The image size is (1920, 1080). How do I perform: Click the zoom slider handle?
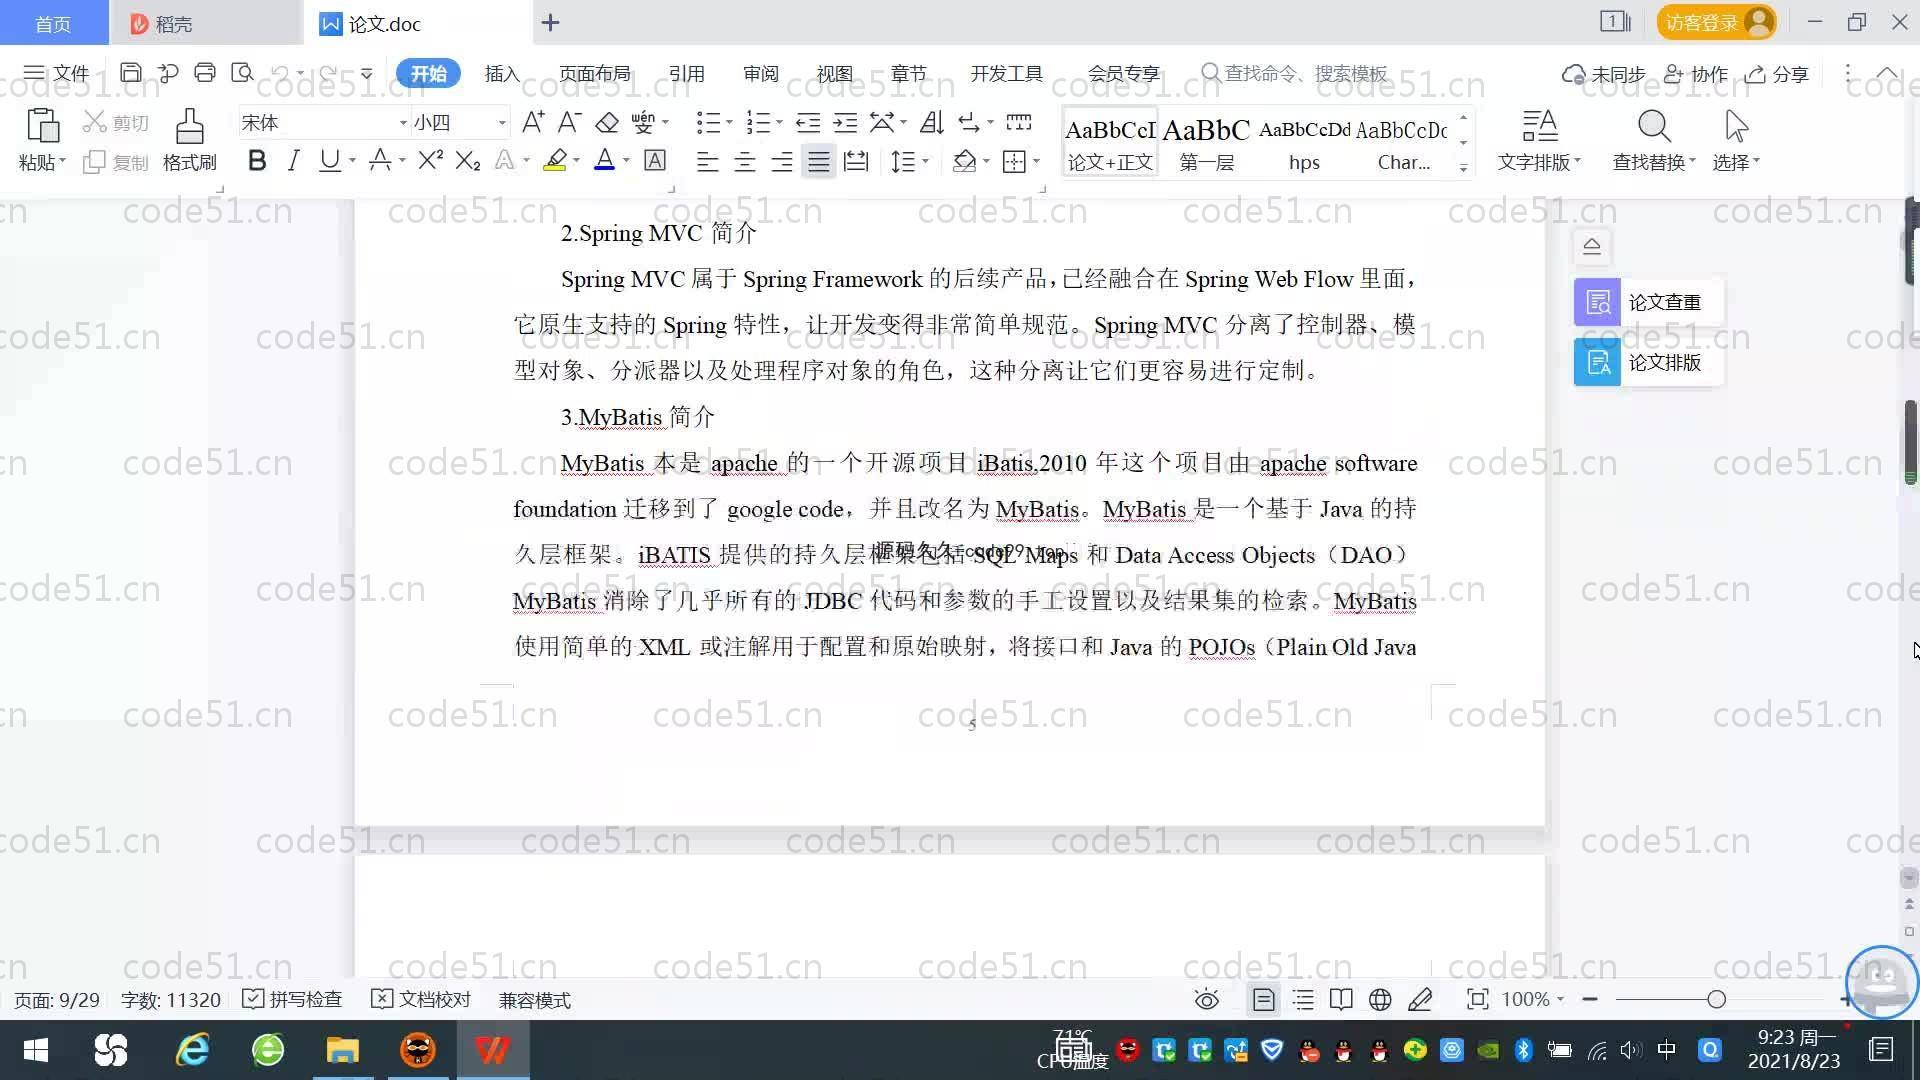pos(1717,999)
